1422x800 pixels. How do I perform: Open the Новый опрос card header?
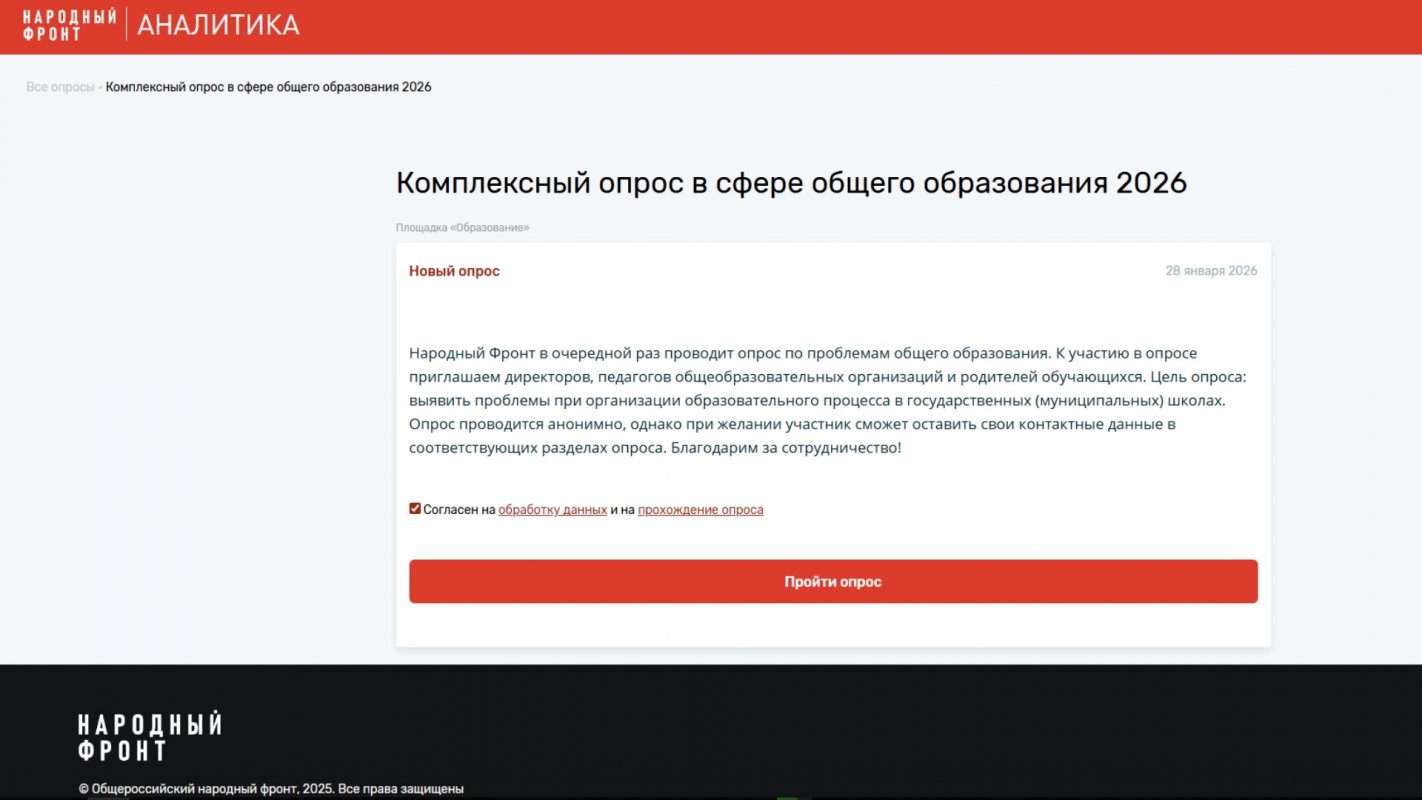(x=455, y=270)
